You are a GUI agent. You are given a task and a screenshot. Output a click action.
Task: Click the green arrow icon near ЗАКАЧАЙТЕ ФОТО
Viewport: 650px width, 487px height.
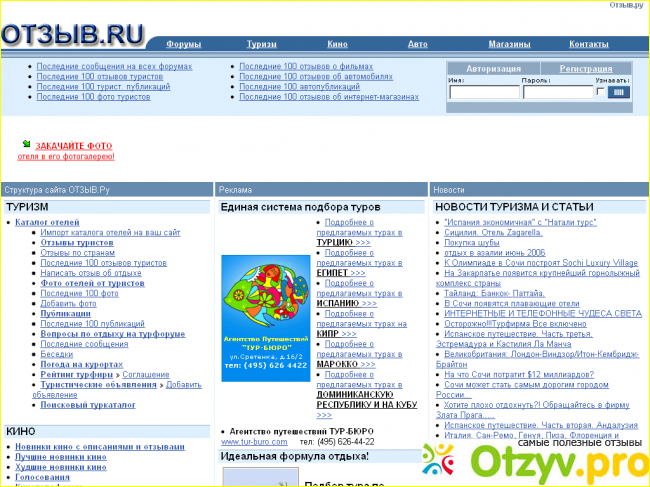point(27,146)
